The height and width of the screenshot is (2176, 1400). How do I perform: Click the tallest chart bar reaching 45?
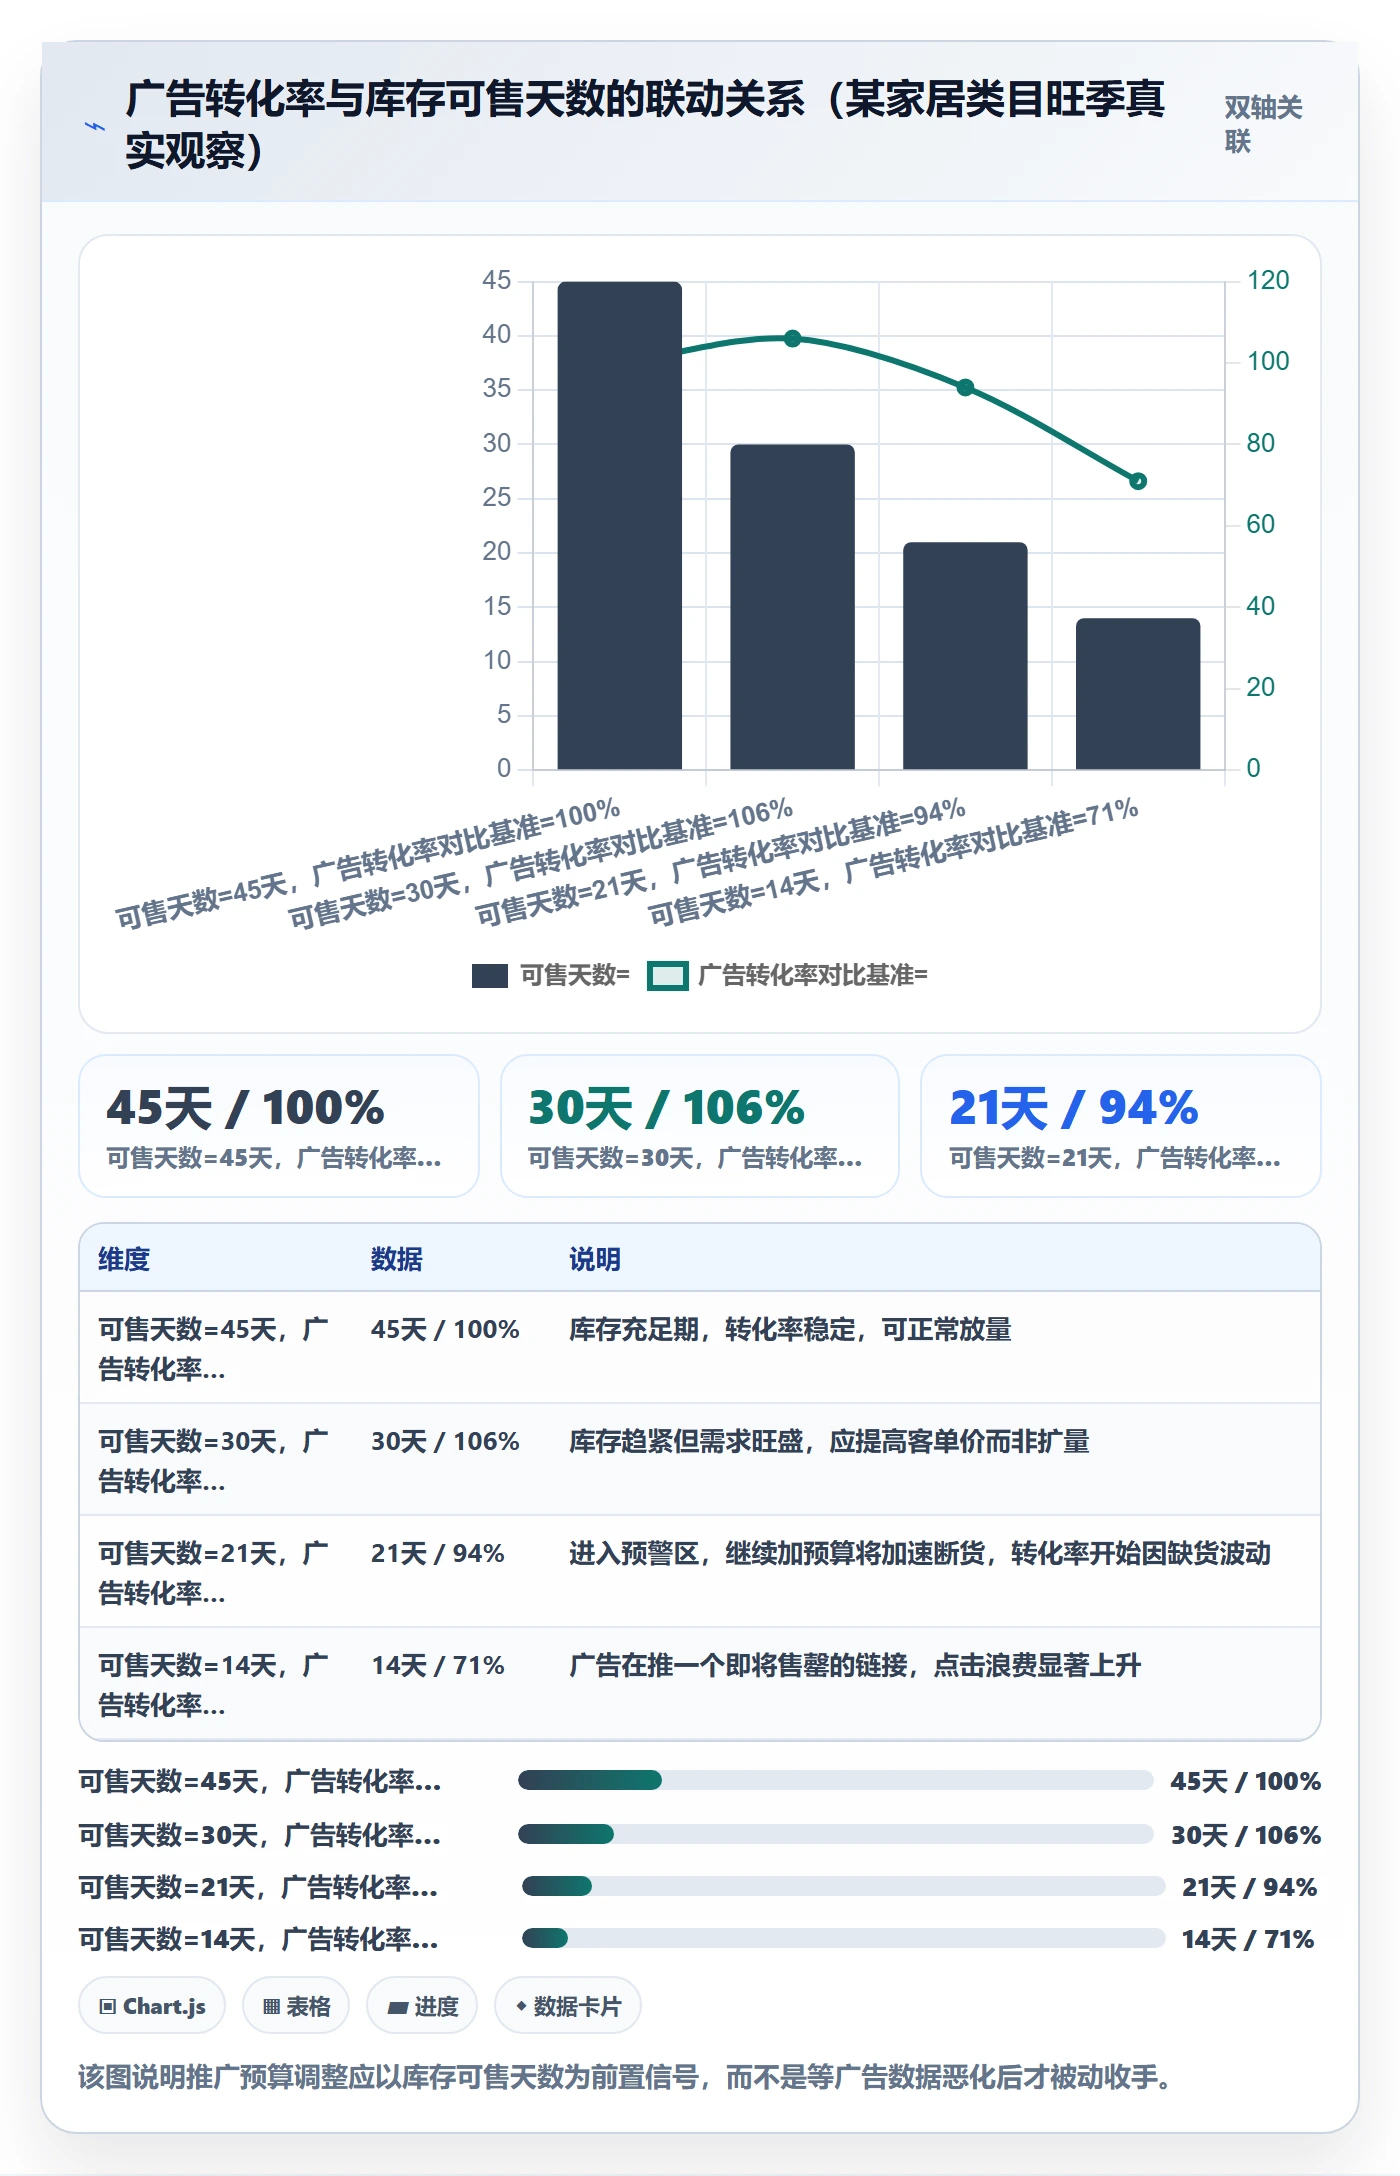point(620,525)
